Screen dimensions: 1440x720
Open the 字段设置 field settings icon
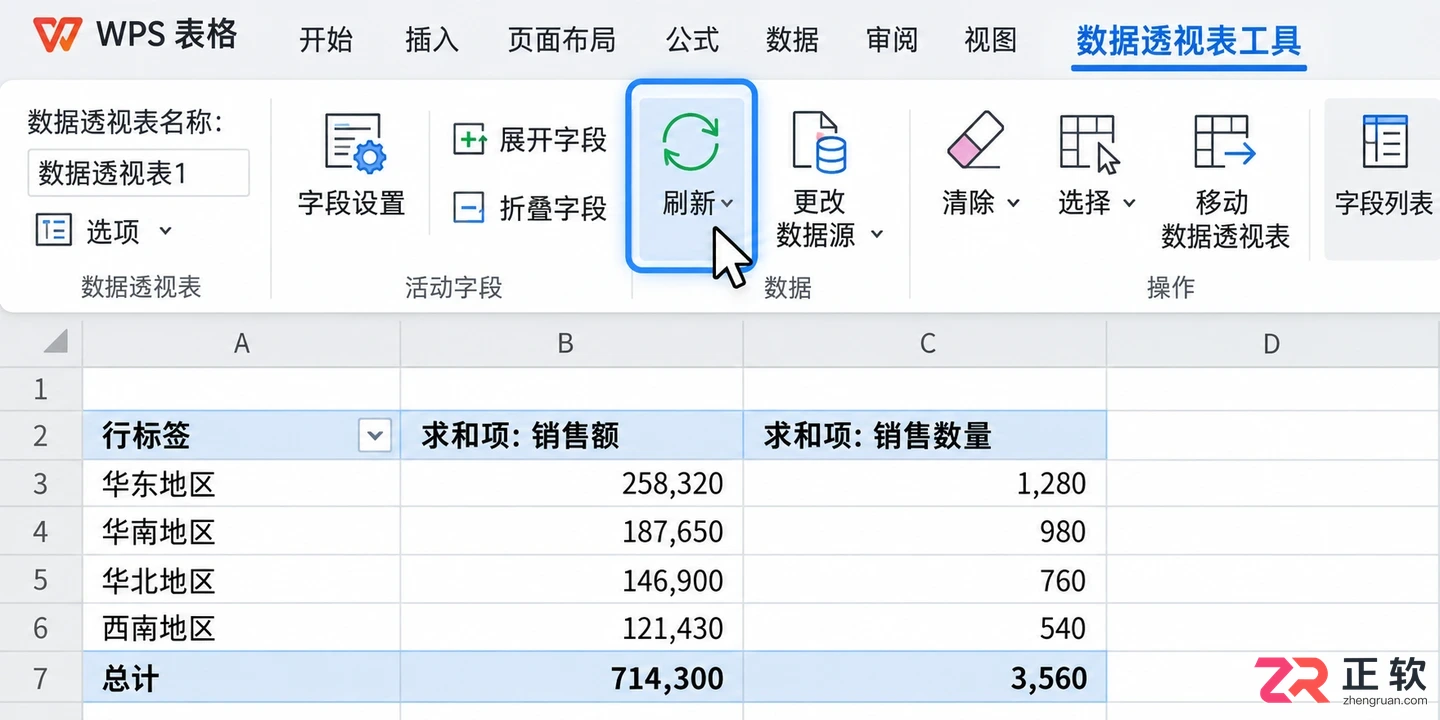click(354, 143)
